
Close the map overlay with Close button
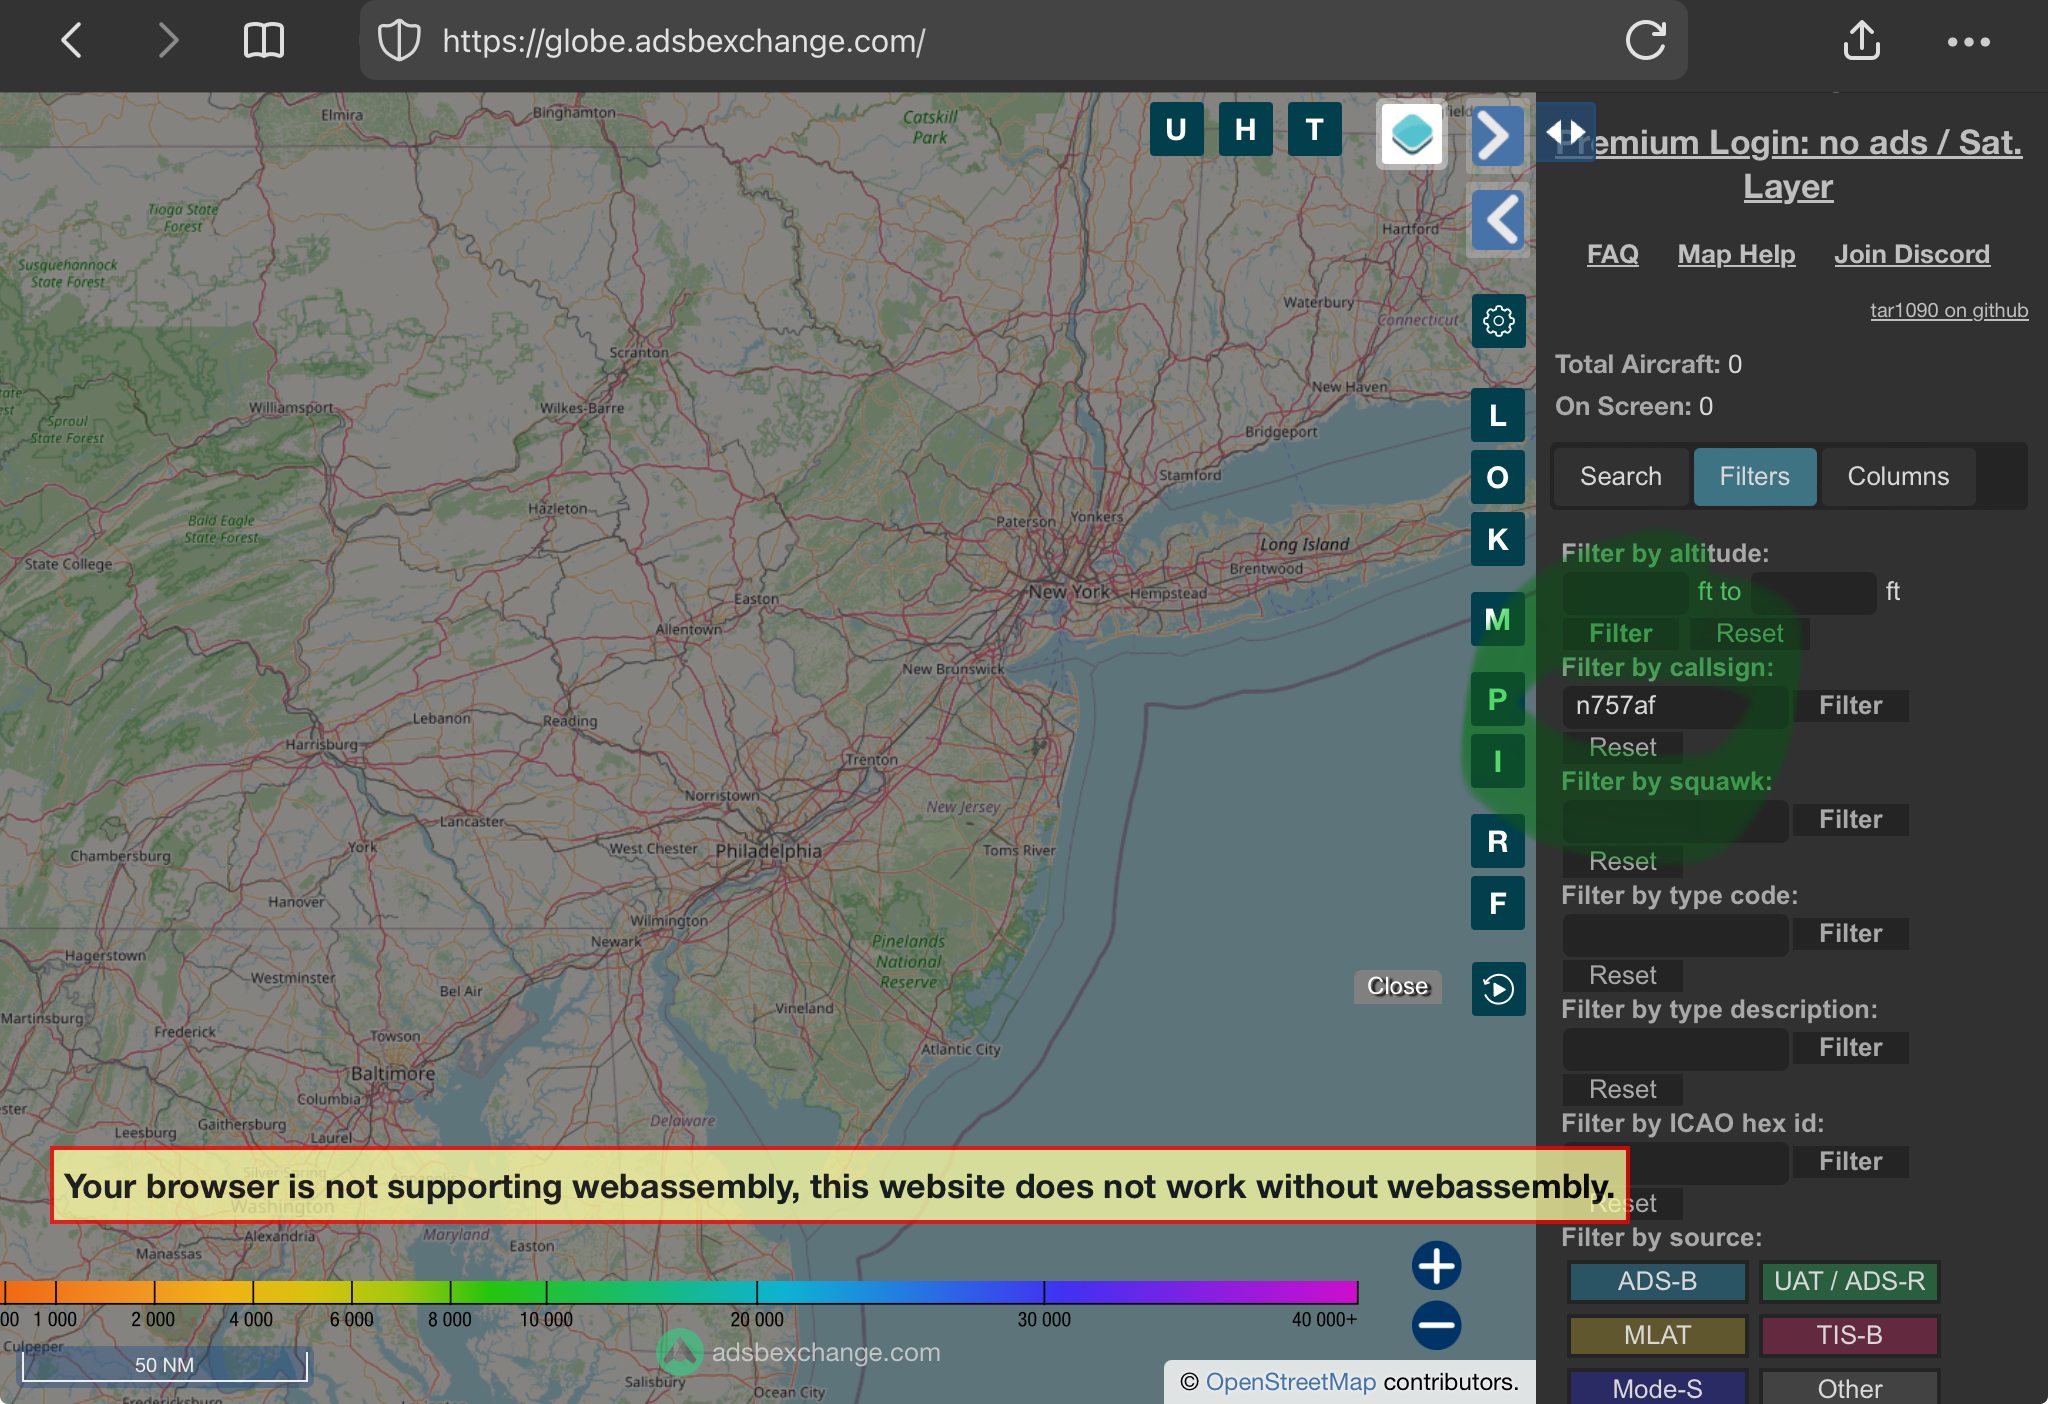pyautogui.click(x=1398, y=986)
